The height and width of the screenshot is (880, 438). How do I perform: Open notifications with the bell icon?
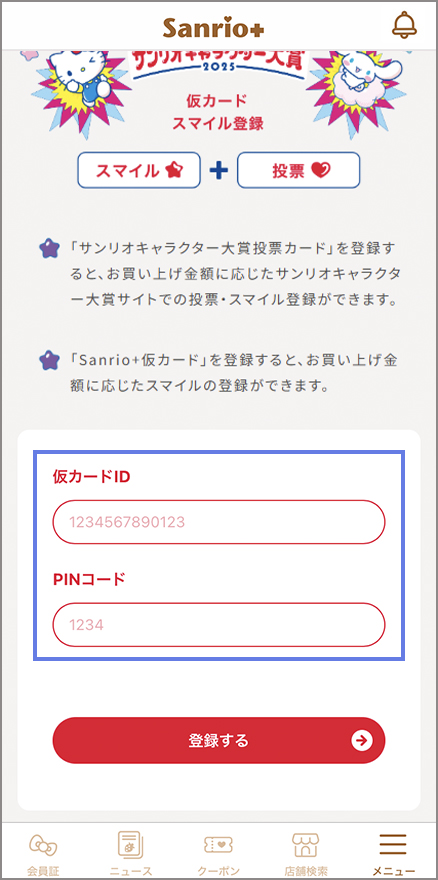point(404,25)
